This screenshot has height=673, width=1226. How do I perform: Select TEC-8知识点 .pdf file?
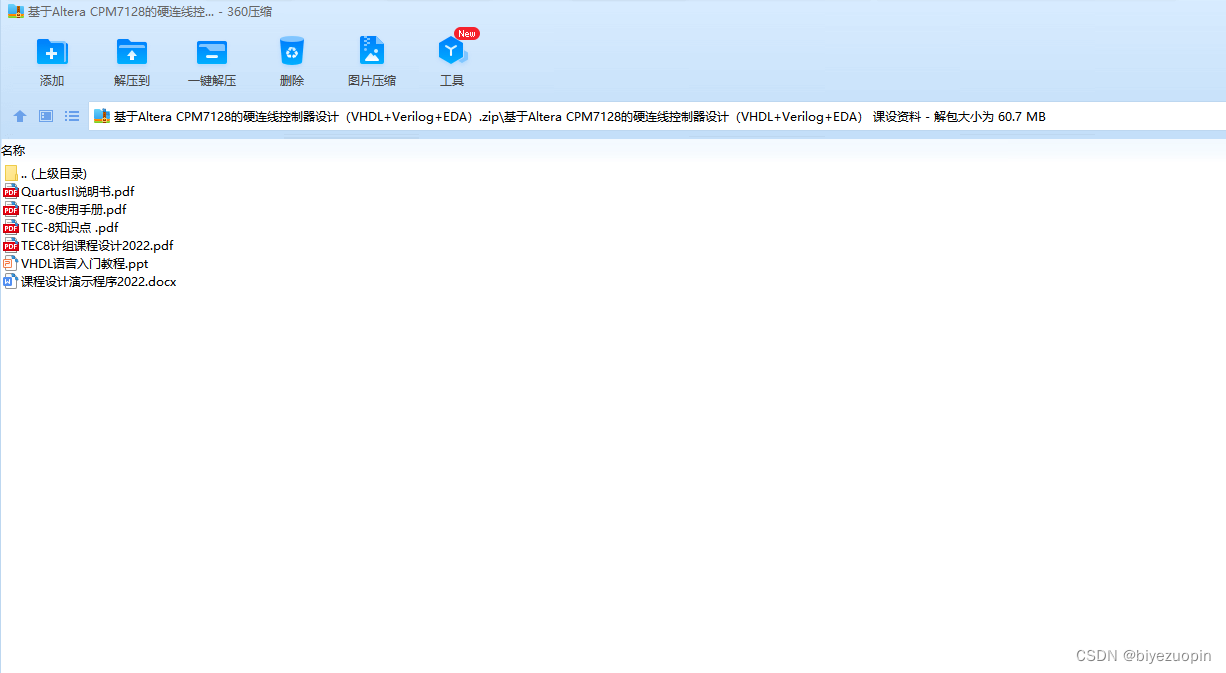(61, 227)
